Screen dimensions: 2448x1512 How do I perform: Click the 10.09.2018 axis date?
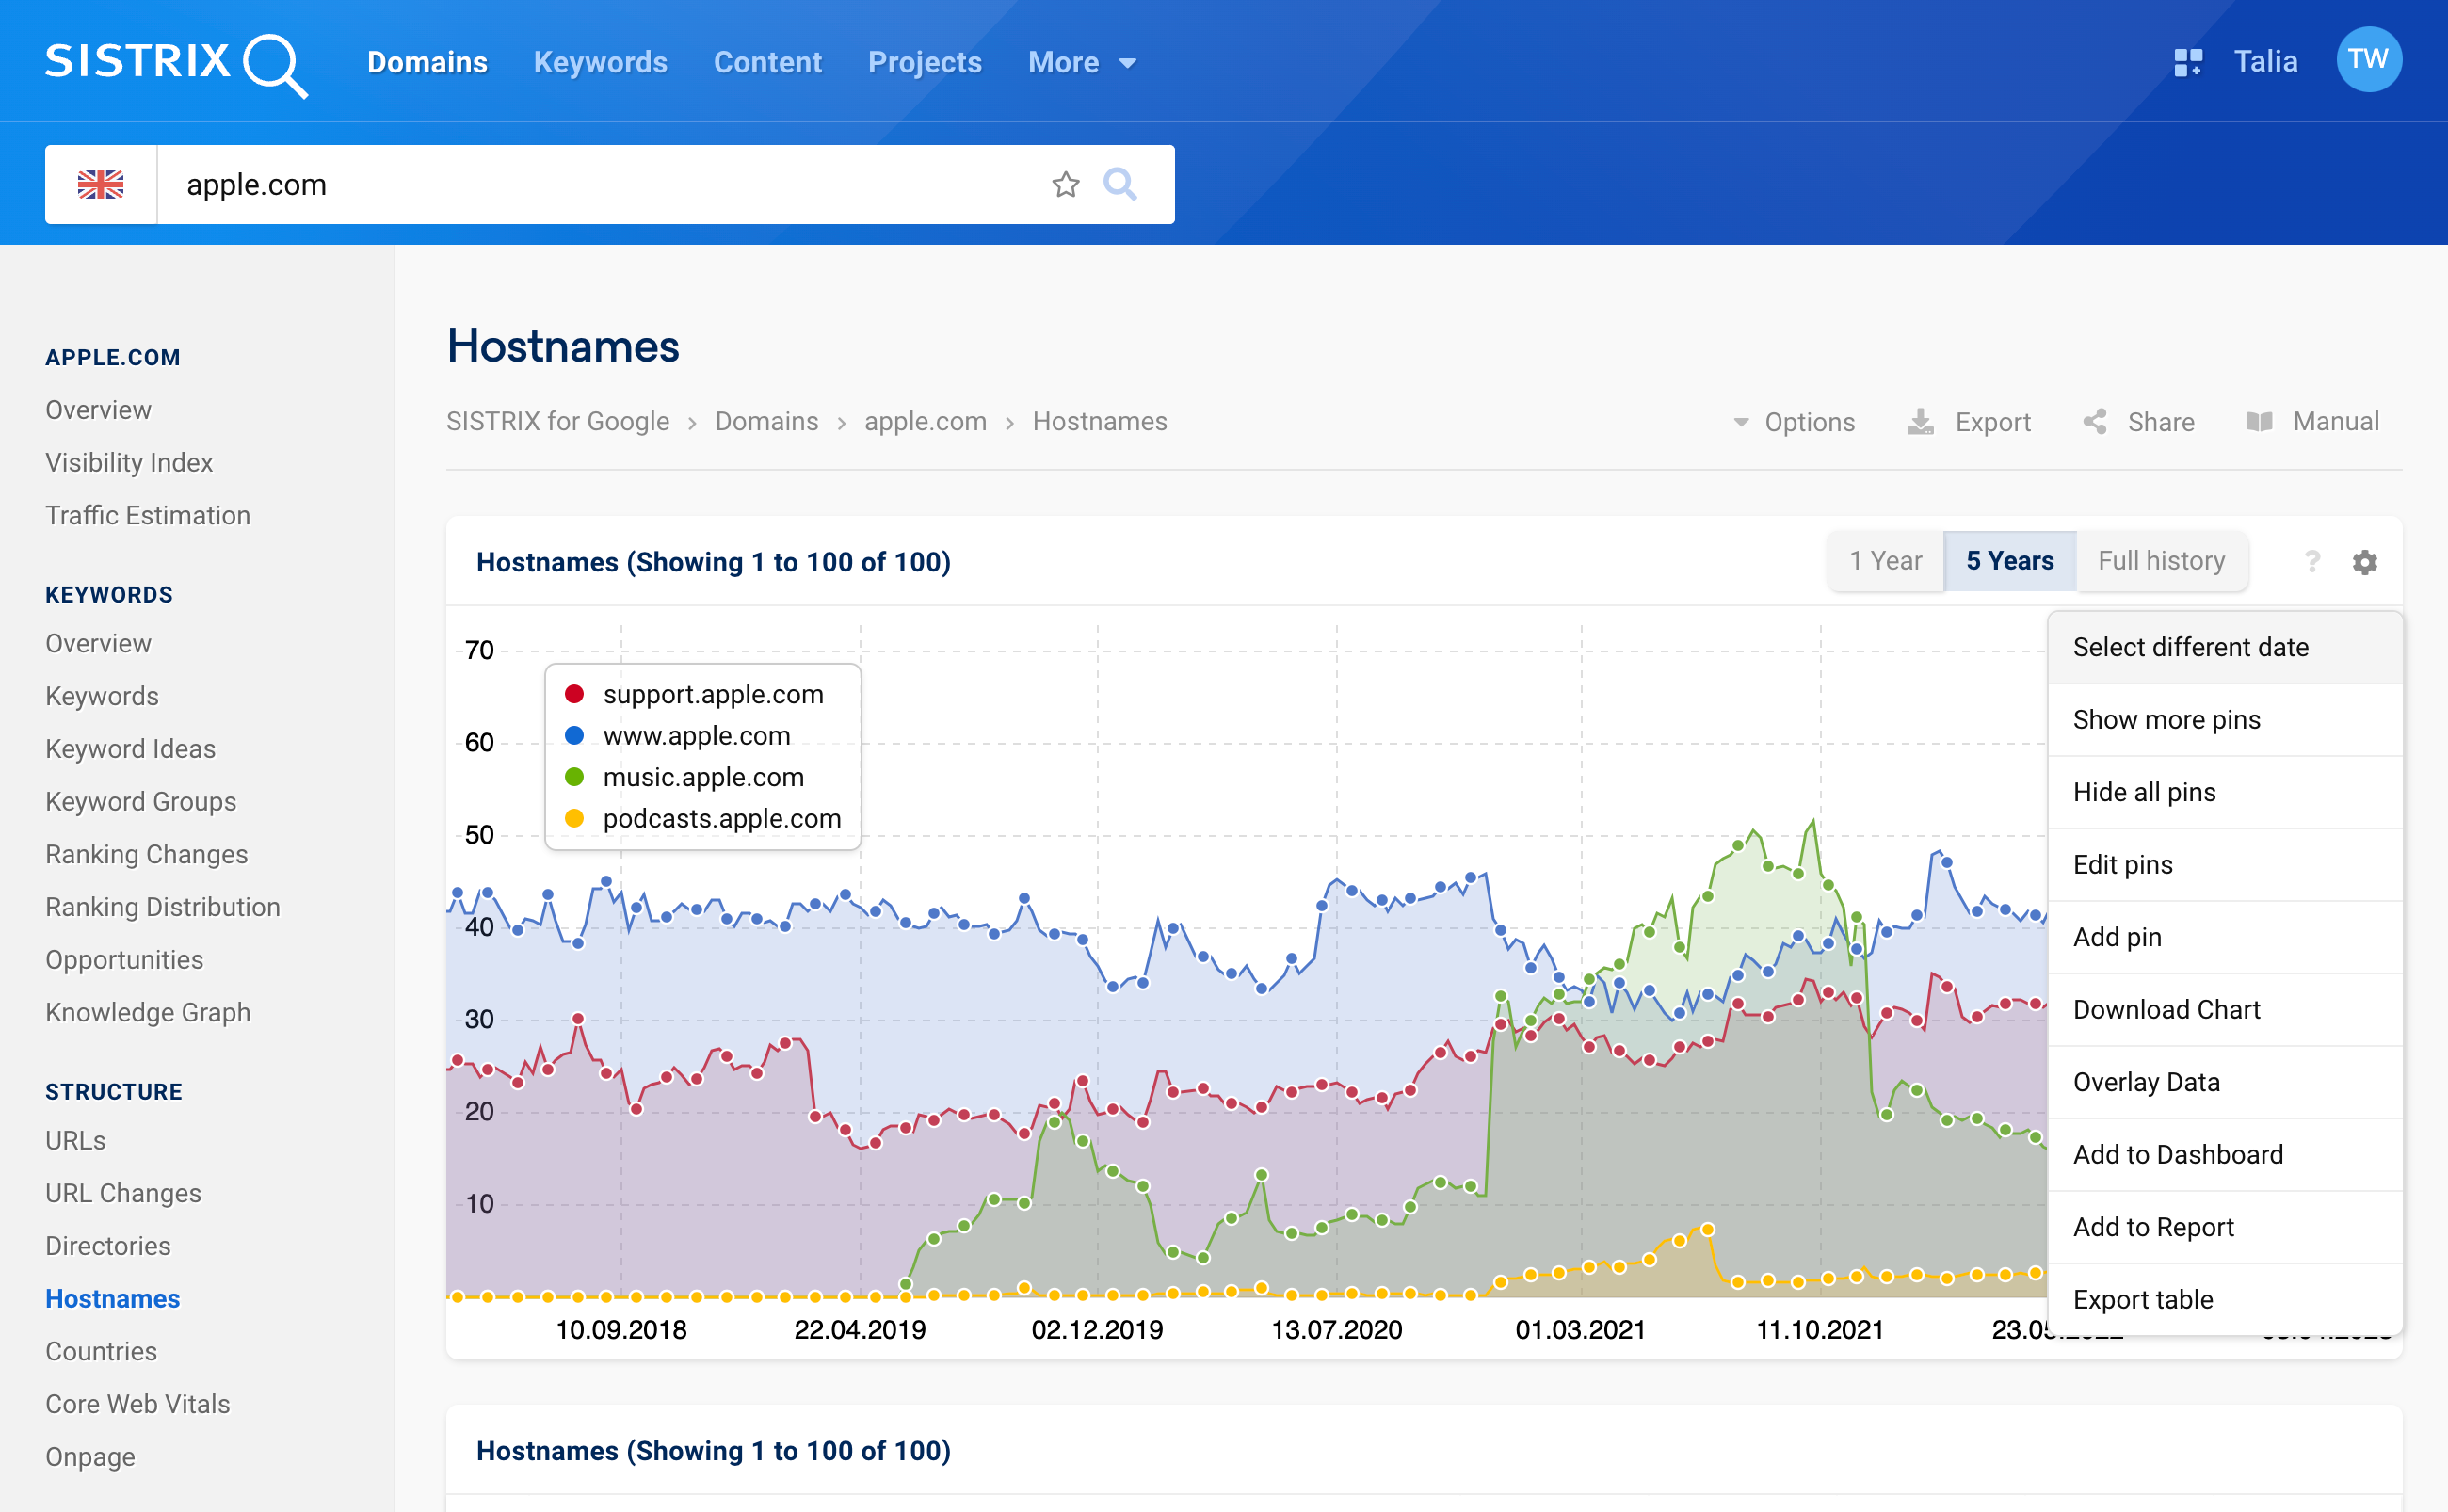(621, 1330)
